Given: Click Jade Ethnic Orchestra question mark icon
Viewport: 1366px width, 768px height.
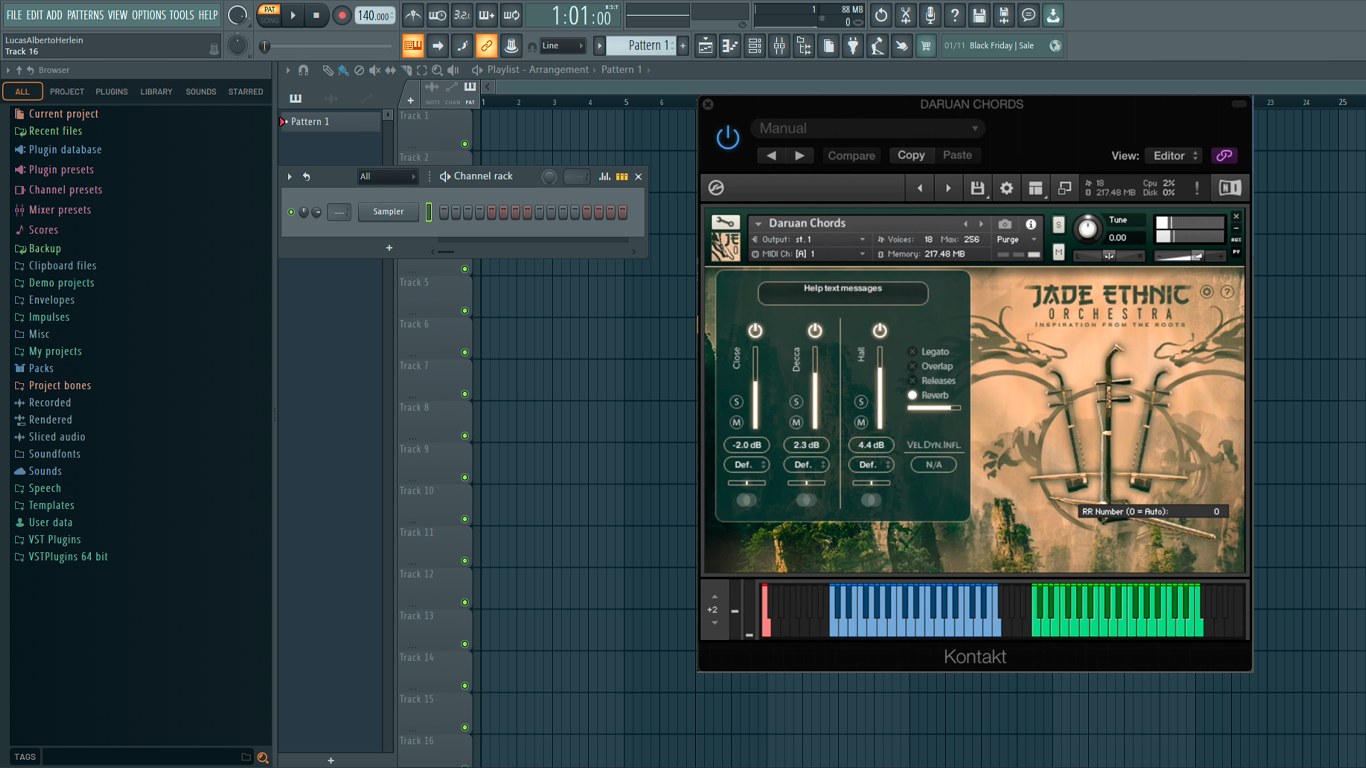Looking at the screenshot, I should (x=1227, y=292).
